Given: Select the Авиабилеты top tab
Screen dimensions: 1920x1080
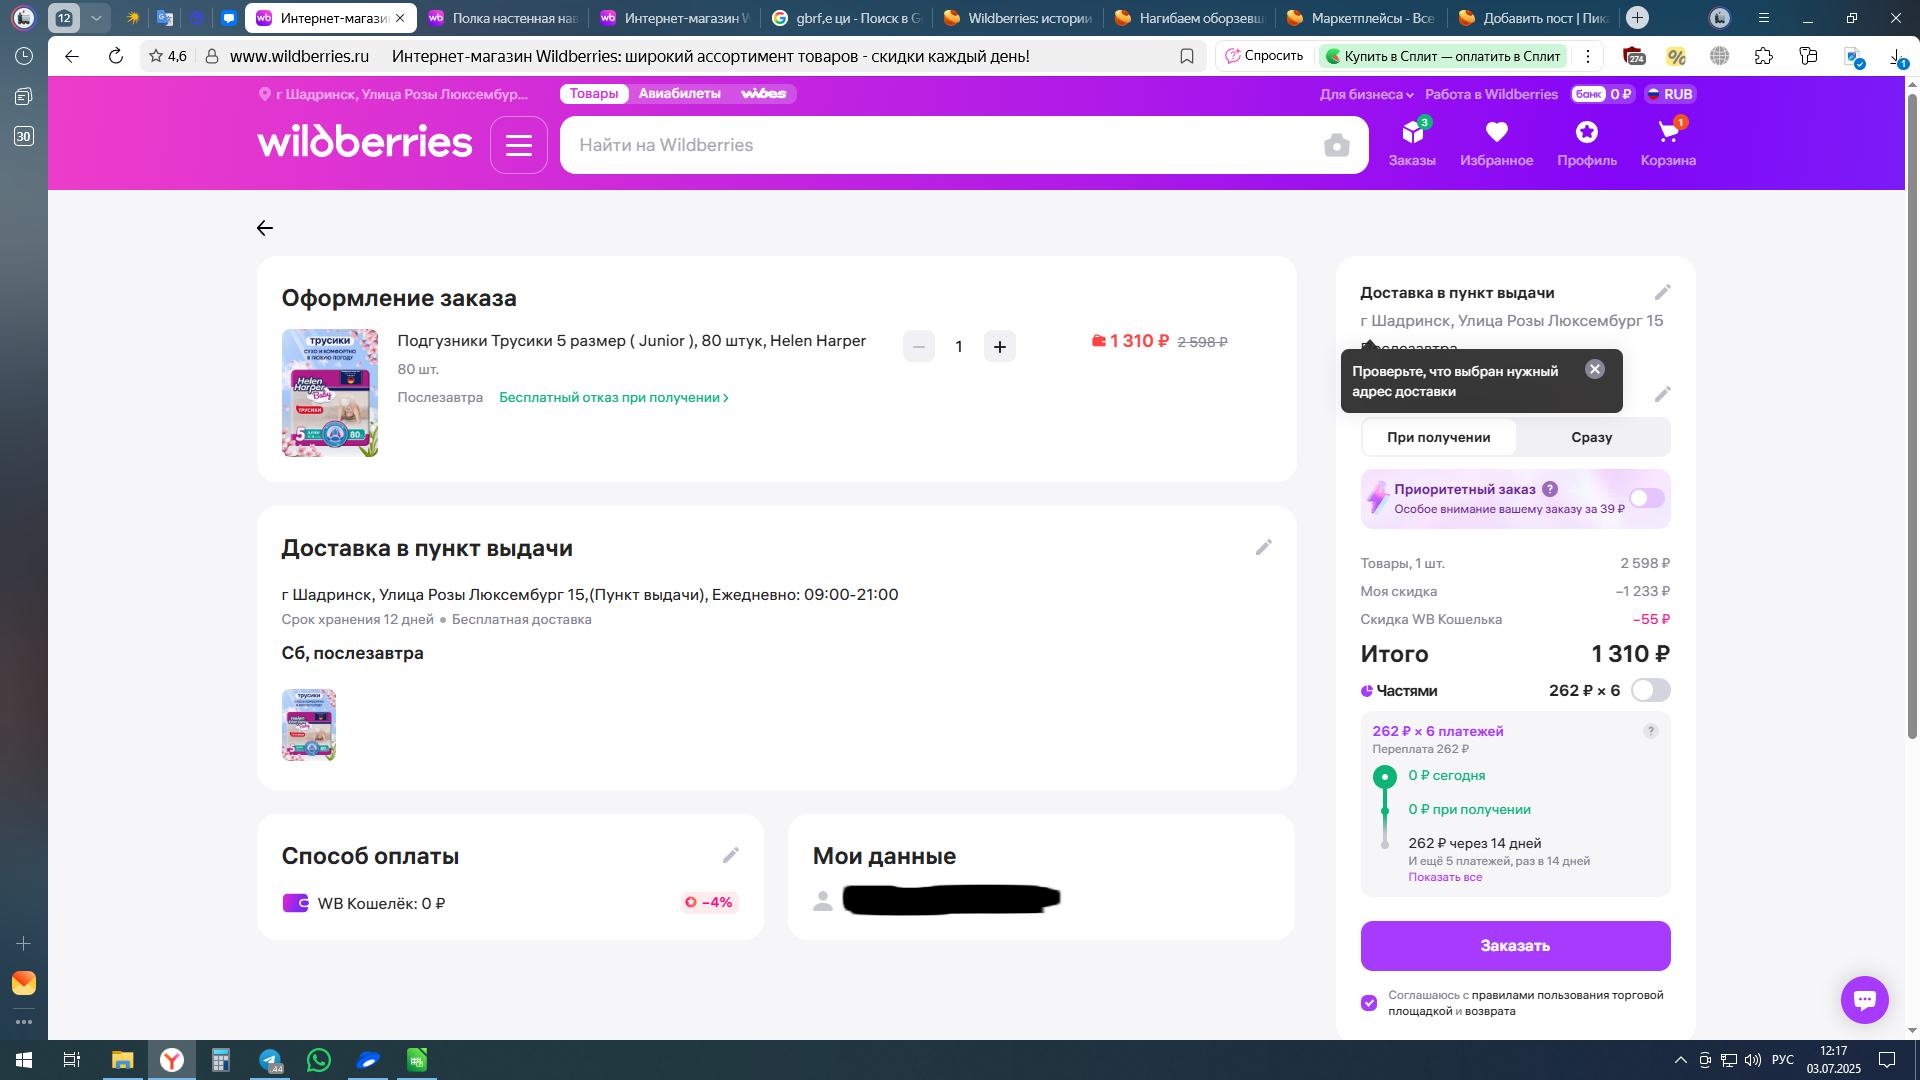Looking at the screenshot, I should pyautogui.click(x=679, y=94).
